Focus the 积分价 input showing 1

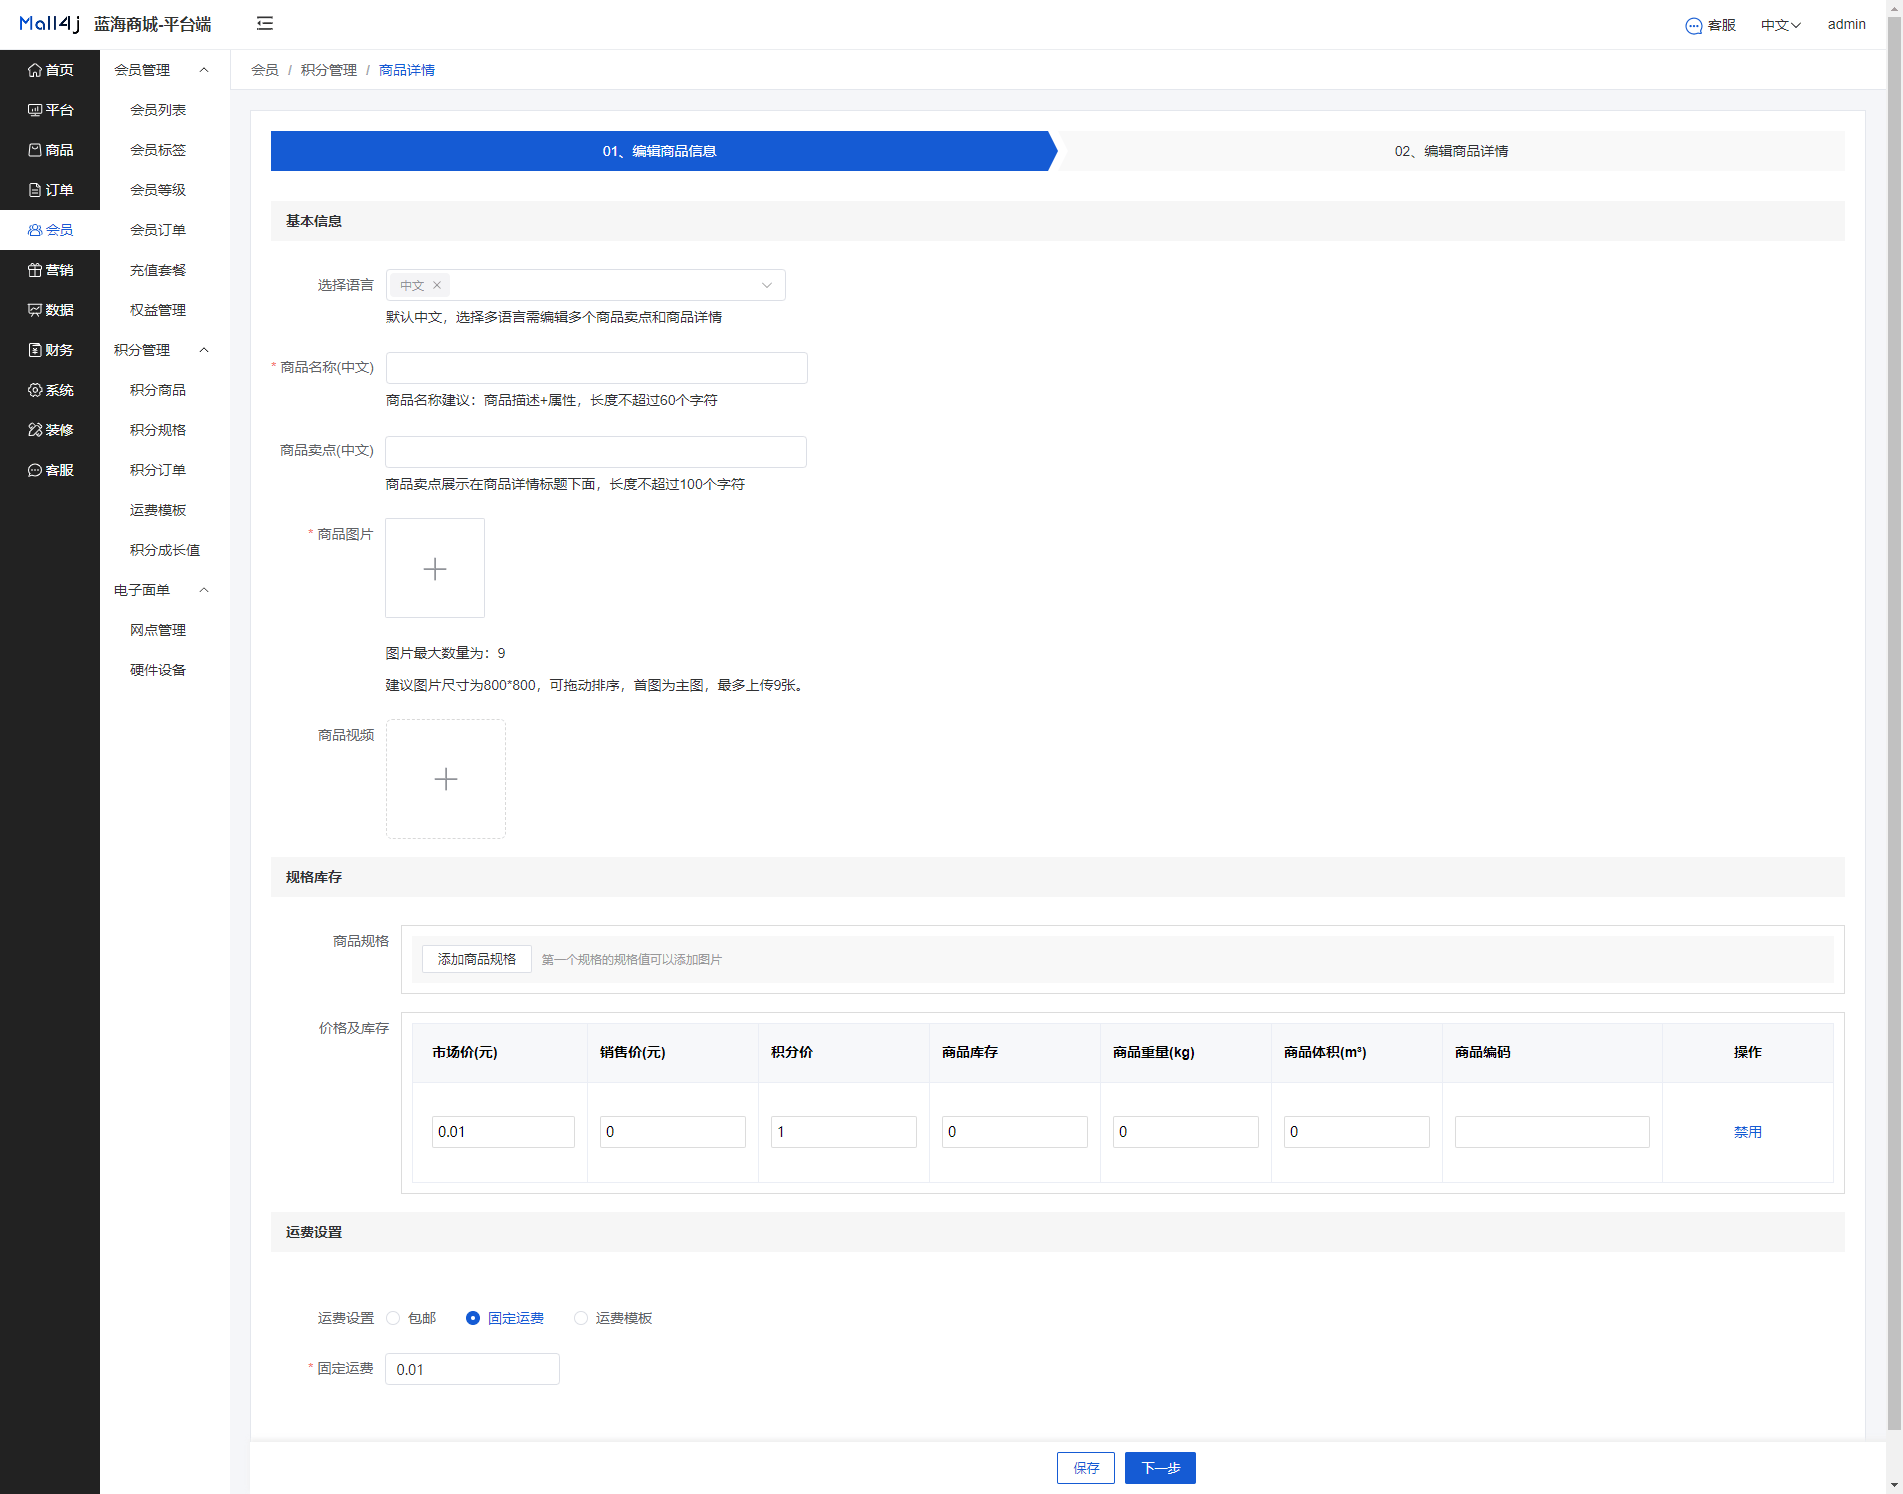(x=844, y=1132)
